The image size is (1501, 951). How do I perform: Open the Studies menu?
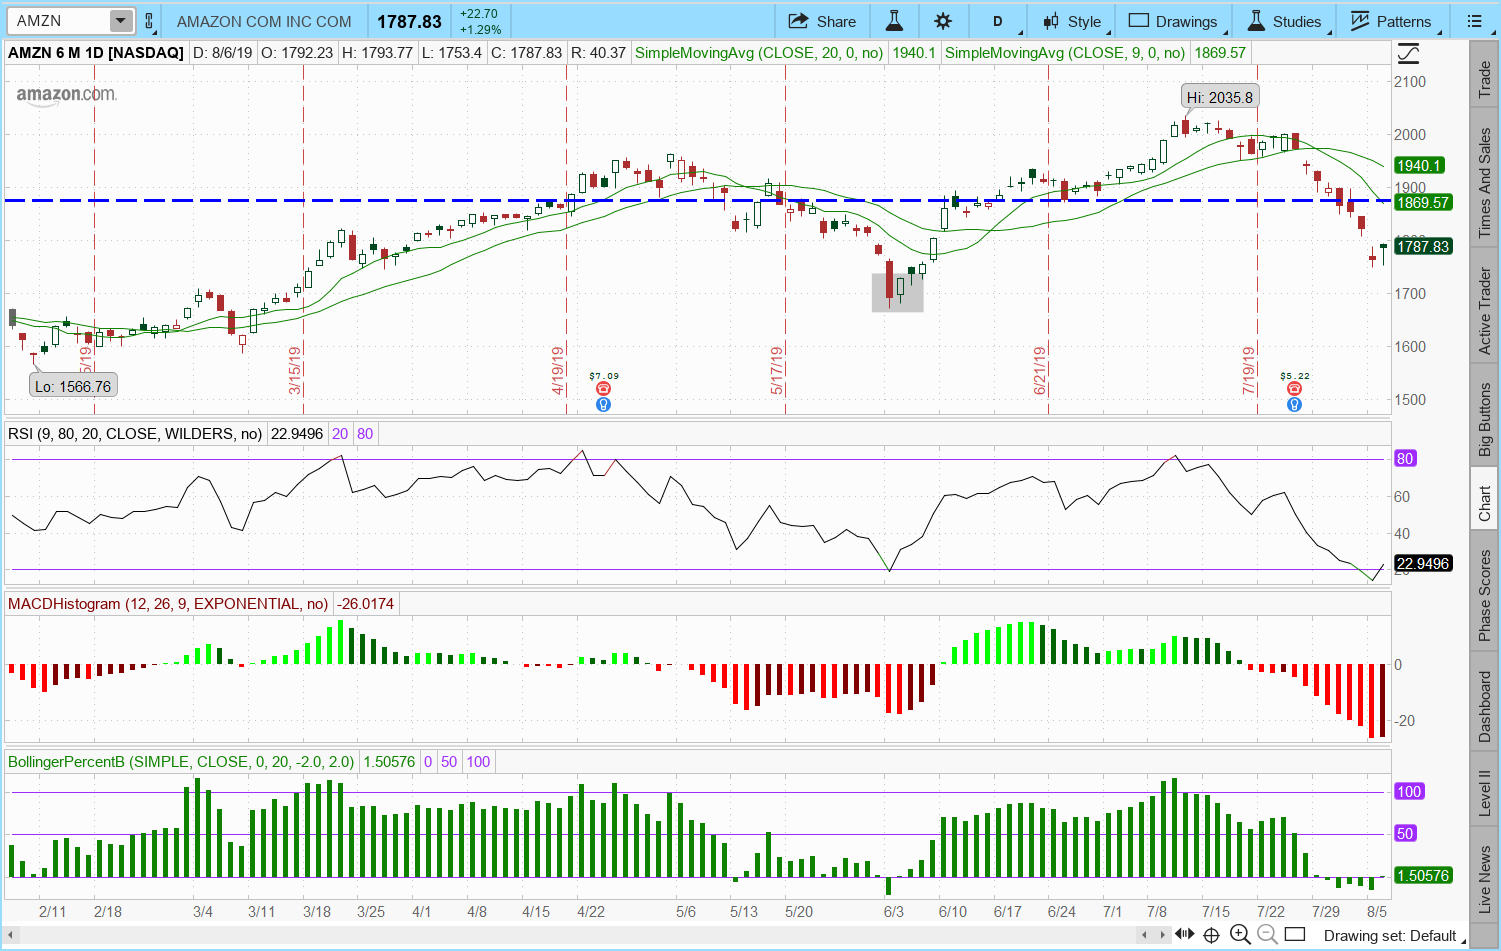(x=1285, y=21)
